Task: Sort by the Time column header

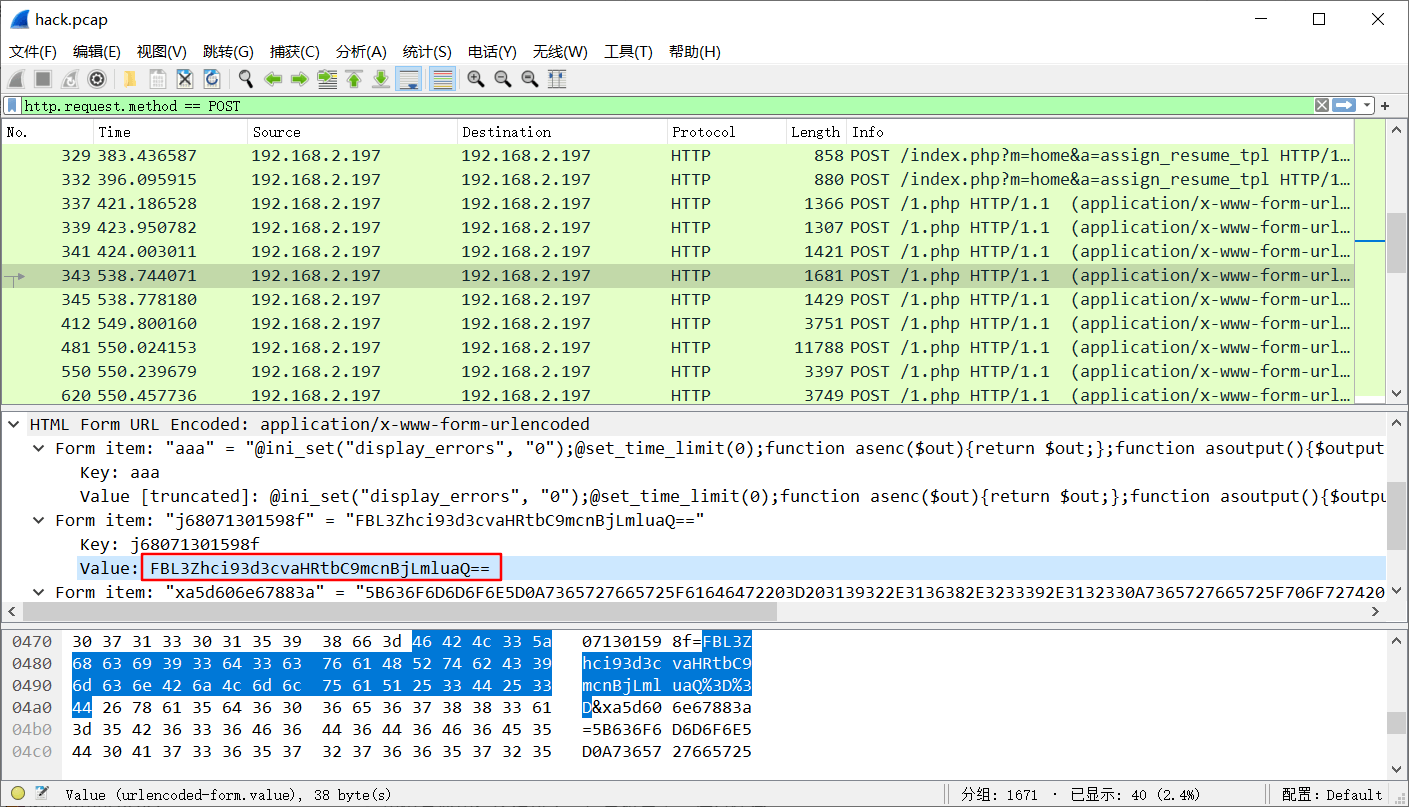Action: click(x=171, y=132)
